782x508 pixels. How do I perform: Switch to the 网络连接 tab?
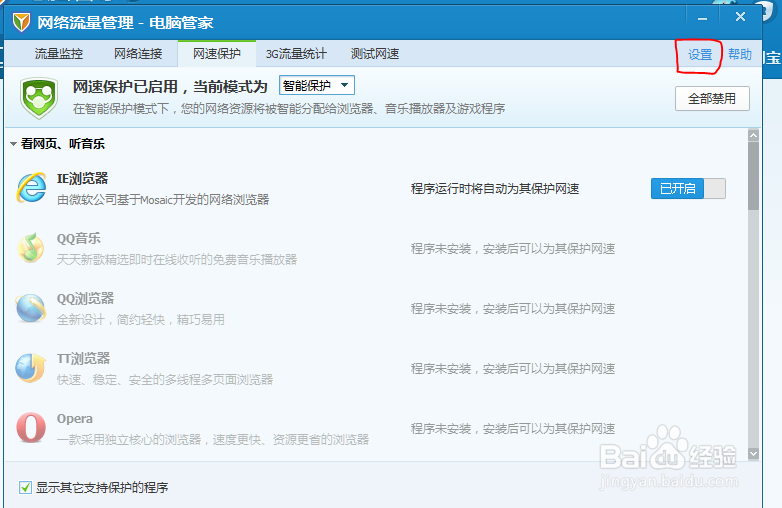coord(138,54)
